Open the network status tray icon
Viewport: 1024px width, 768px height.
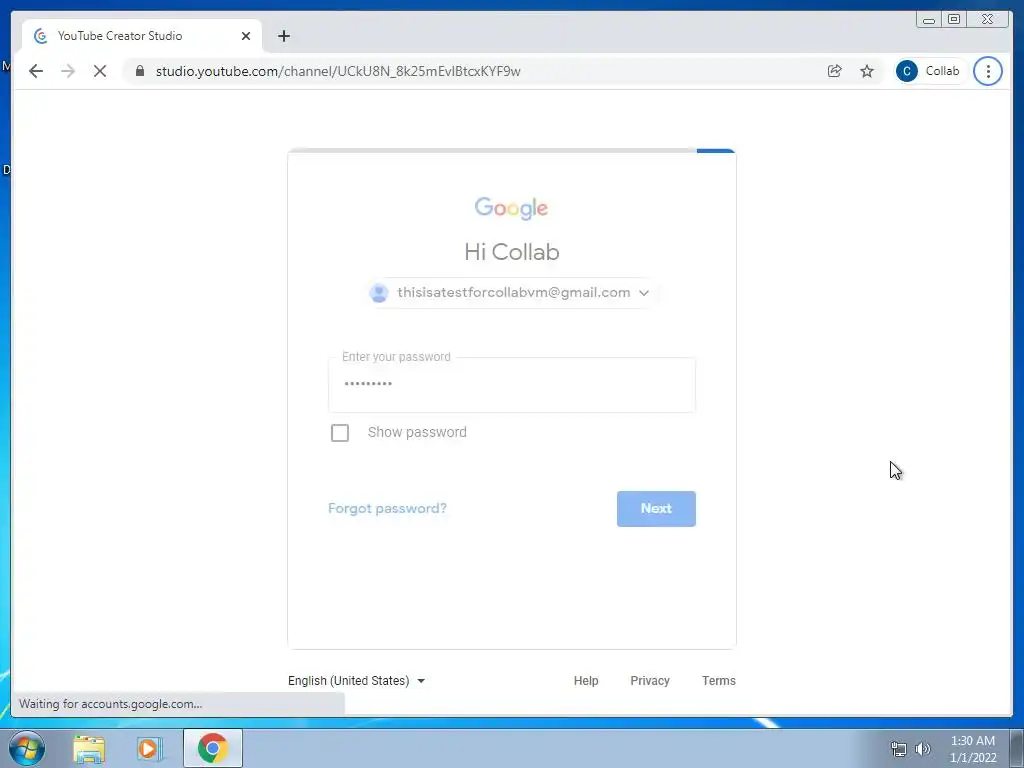click(899, 749)
